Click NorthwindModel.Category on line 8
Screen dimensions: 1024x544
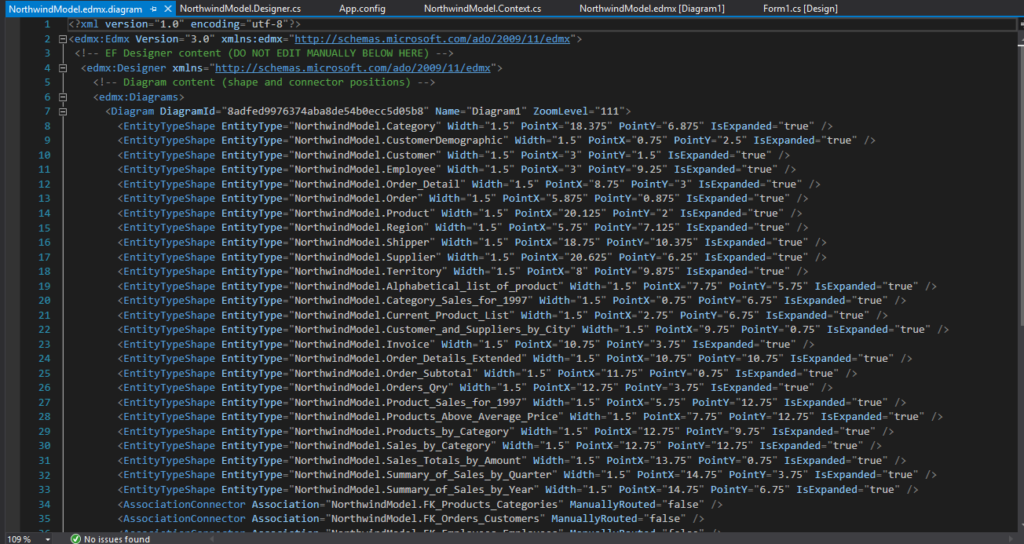coord(364,126)
